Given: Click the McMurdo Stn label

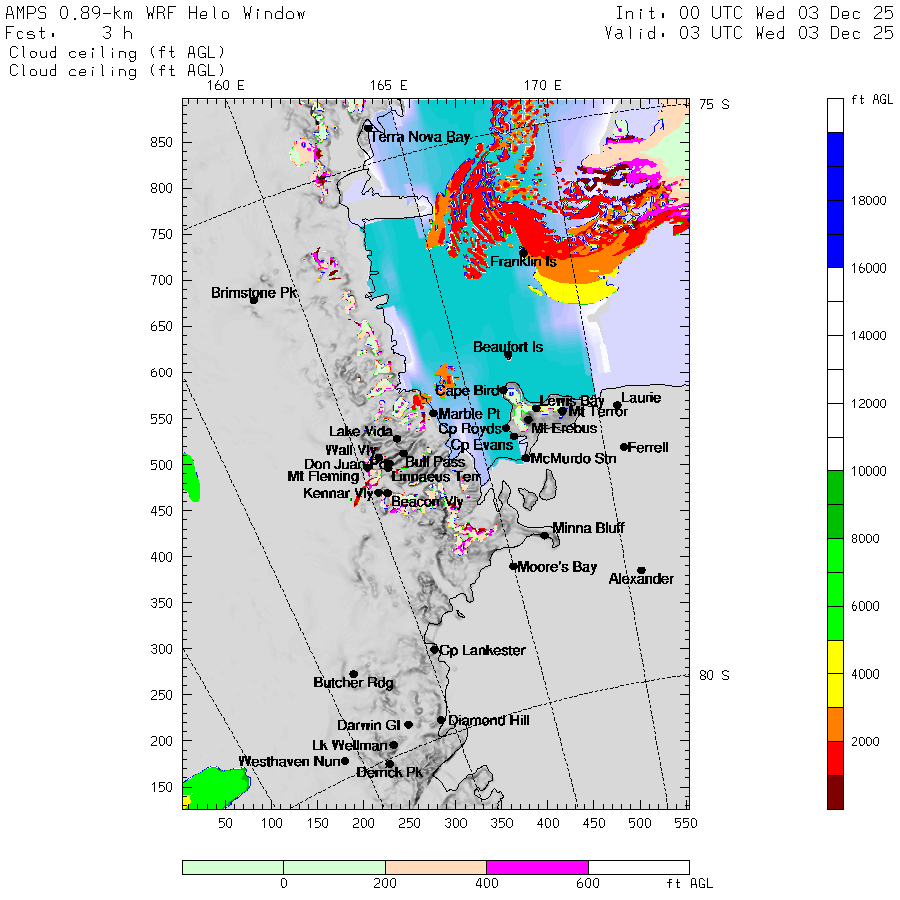Looking at the screenshot, I should (573, 459).
